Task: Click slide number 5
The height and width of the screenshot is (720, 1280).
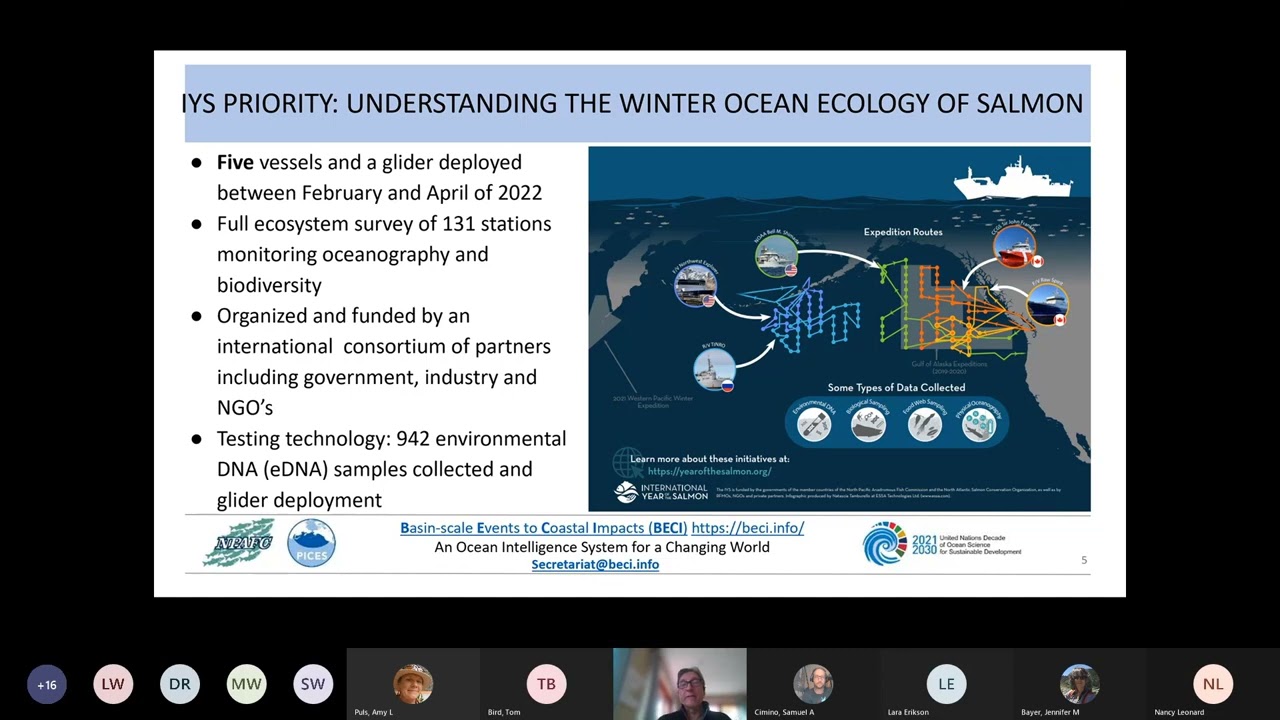Action: pyautogui.click(x=1084, y=560)
